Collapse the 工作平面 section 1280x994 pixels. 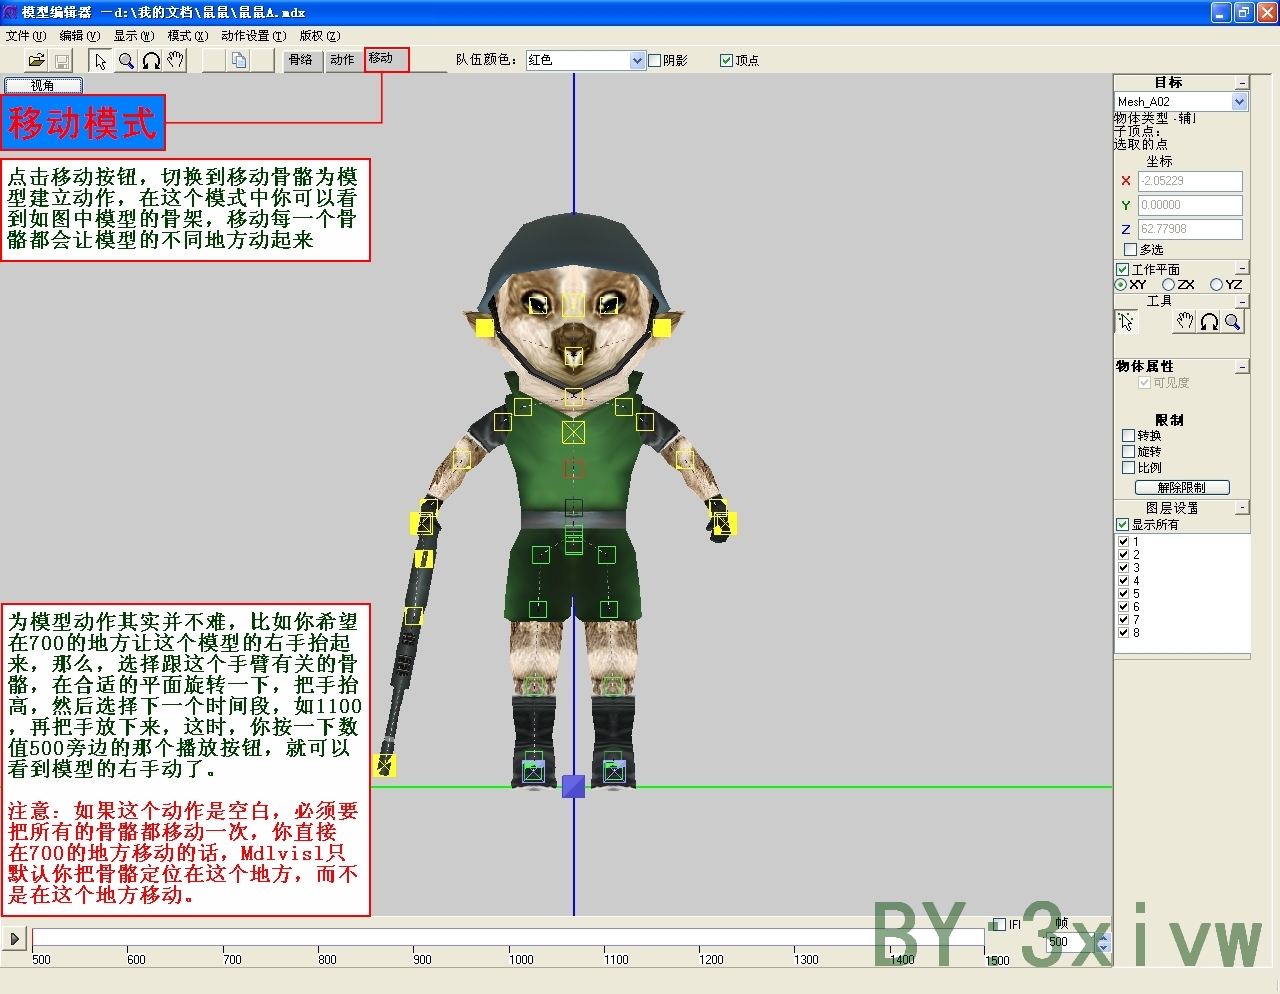(1242, 268)
